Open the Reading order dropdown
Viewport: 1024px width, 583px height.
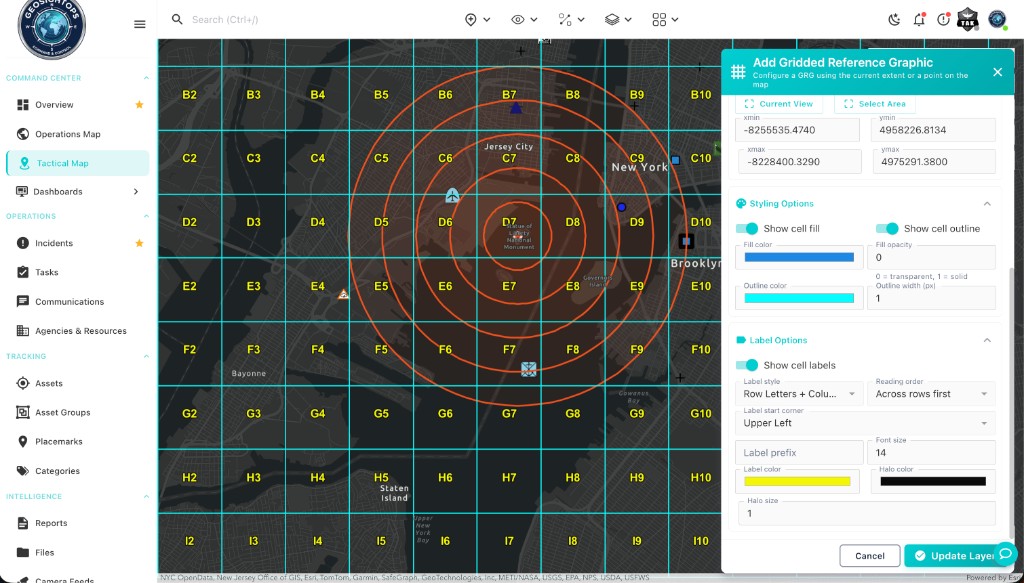point(931,394)
